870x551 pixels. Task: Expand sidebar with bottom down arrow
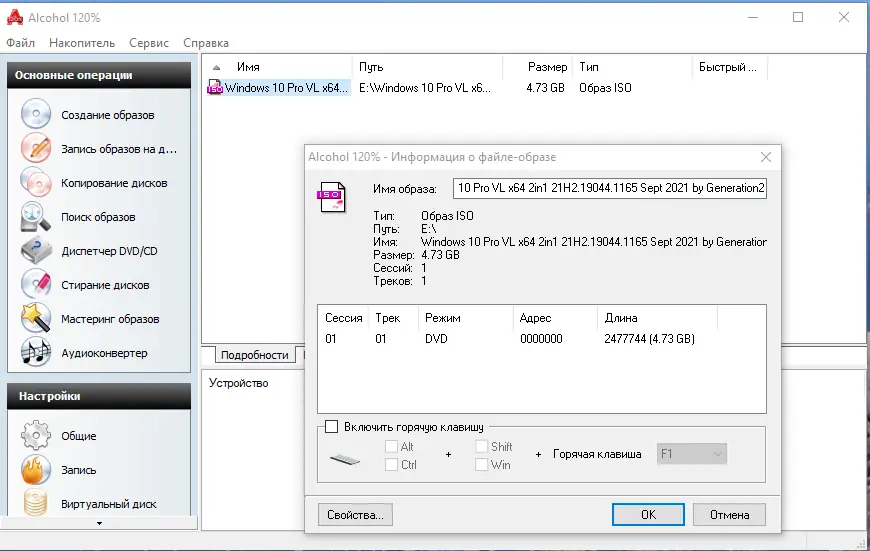[99, 523]
